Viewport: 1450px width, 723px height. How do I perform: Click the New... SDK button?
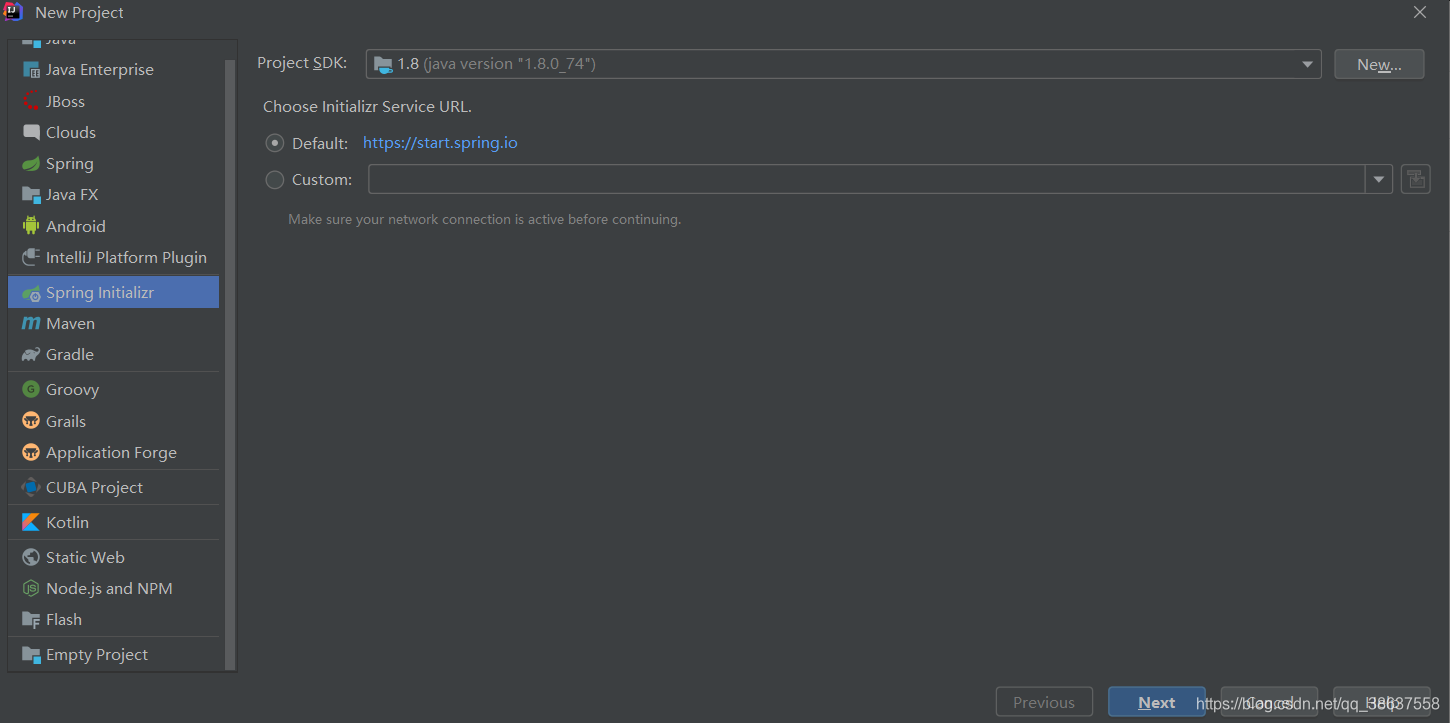click(x=1379, y=64)
